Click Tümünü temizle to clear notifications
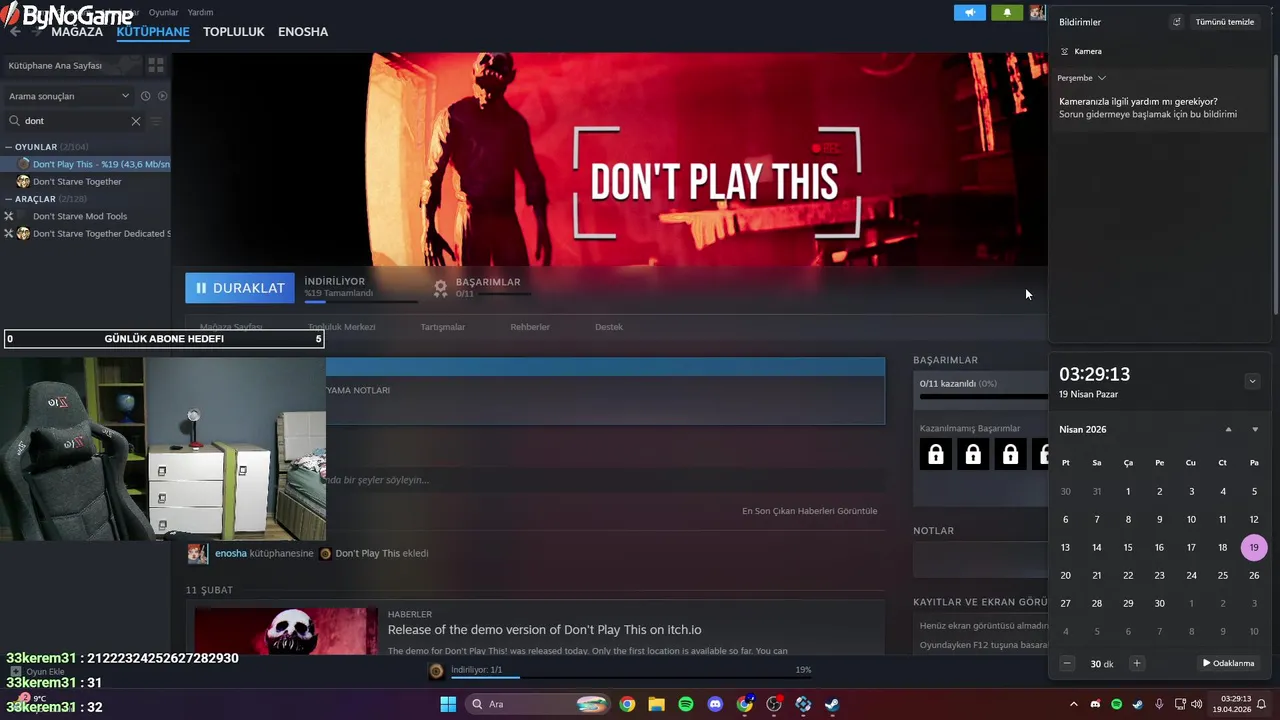This screenshot has height=720, width=1280. click(1225, 22)
